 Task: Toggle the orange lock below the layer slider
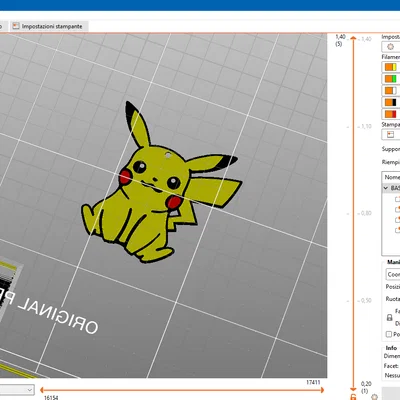click(x=353, y=397)
